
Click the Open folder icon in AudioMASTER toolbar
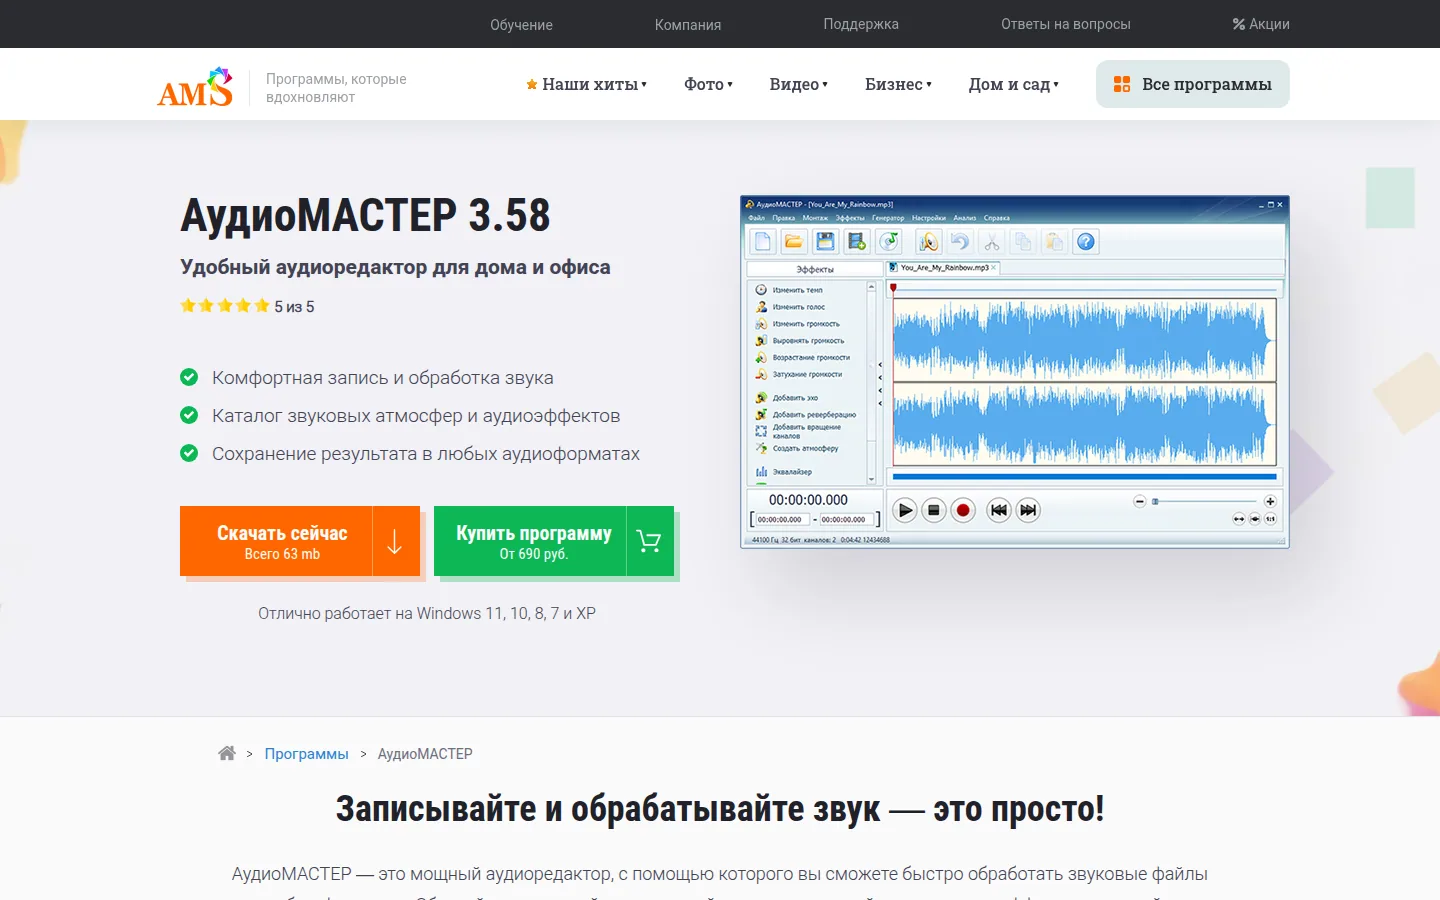click(x=794, y=241)
